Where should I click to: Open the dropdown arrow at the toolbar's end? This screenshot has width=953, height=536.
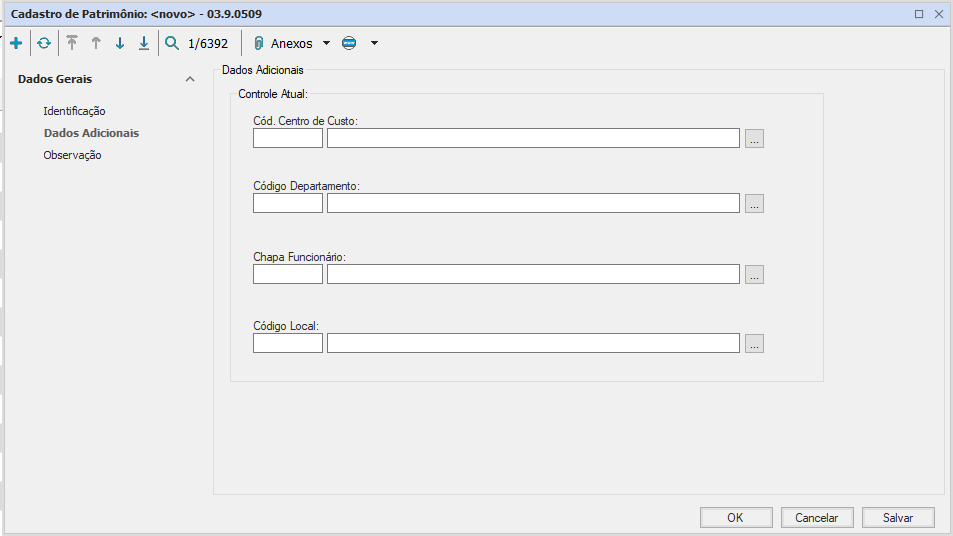(x=374, y=44)
